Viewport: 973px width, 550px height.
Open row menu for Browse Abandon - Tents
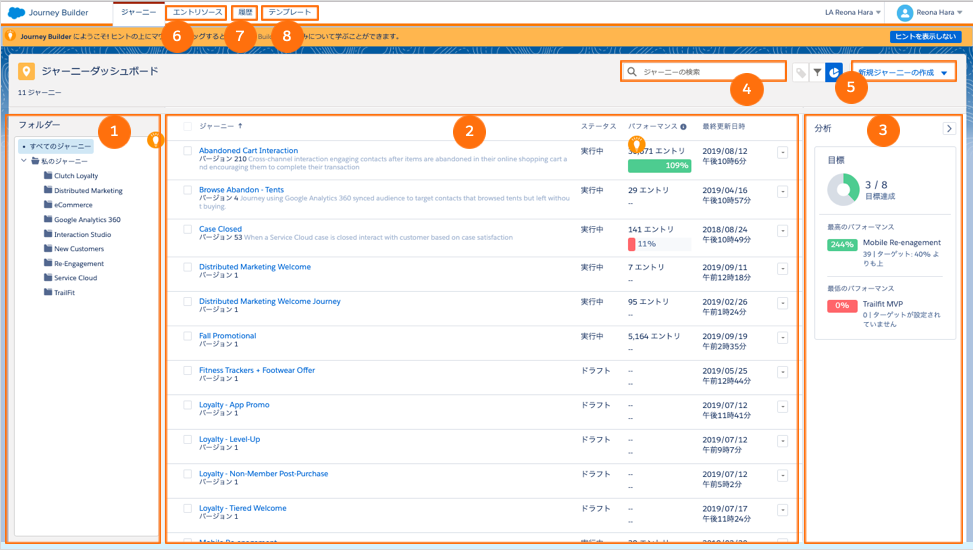pos(782,192)
